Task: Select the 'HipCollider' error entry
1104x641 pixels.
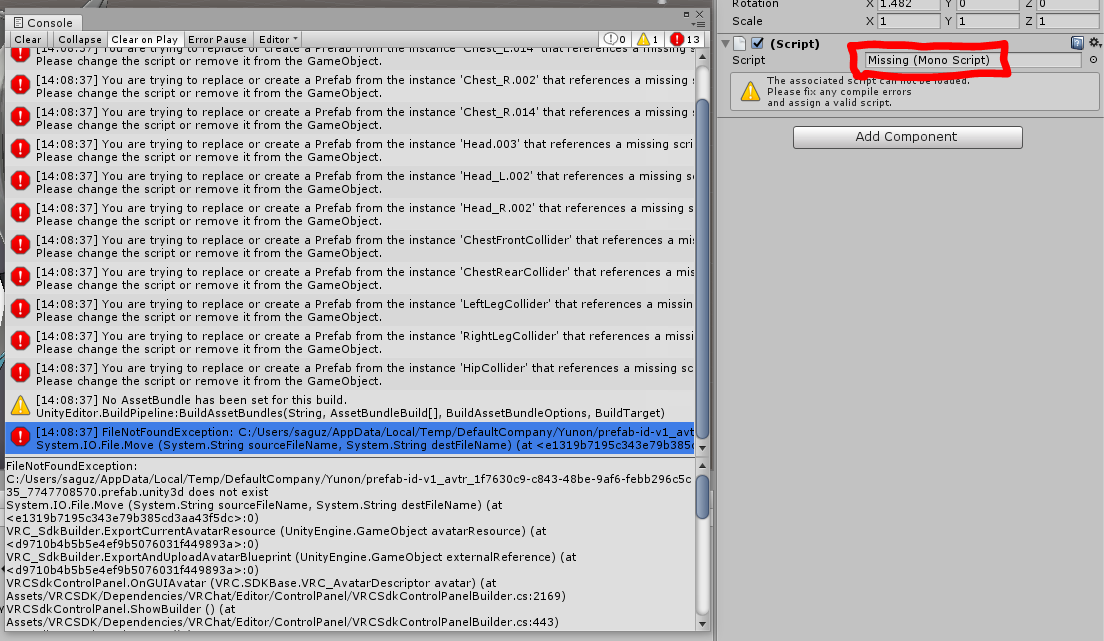Action: [x=350, y=374]
